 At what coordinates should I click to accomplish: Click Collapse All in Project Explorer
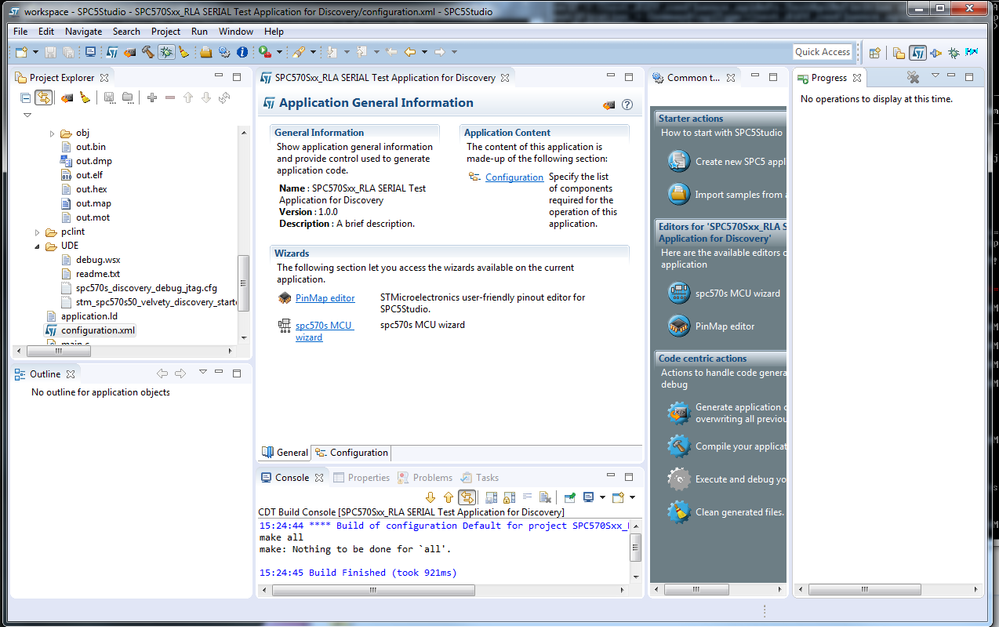[x=25, y=97]
